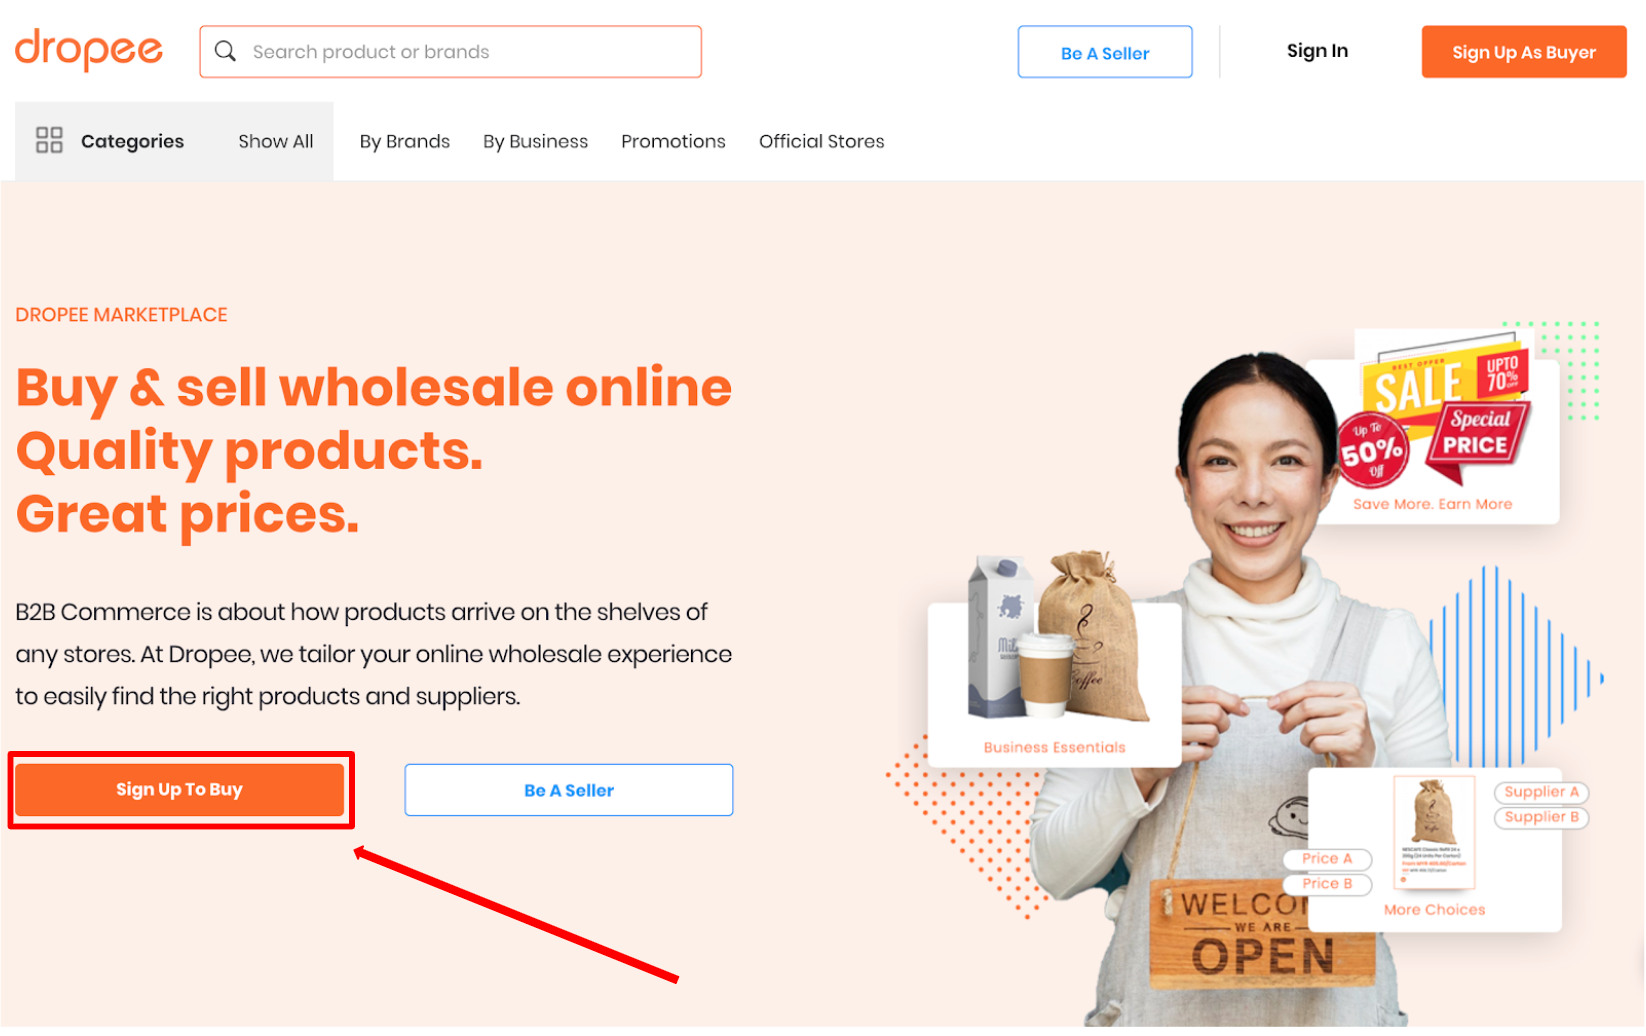Go to Promotions page

pos(673,141)
